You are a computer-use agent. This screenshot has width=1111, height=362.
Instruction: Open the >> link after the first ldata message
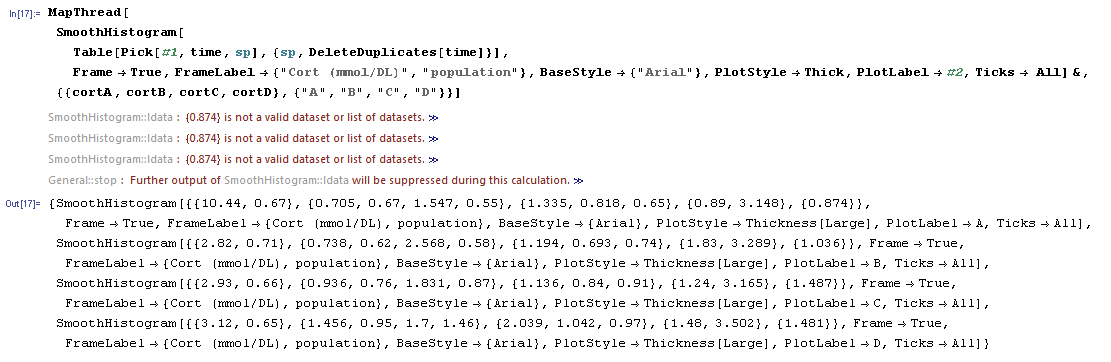(x=433, y=118)
